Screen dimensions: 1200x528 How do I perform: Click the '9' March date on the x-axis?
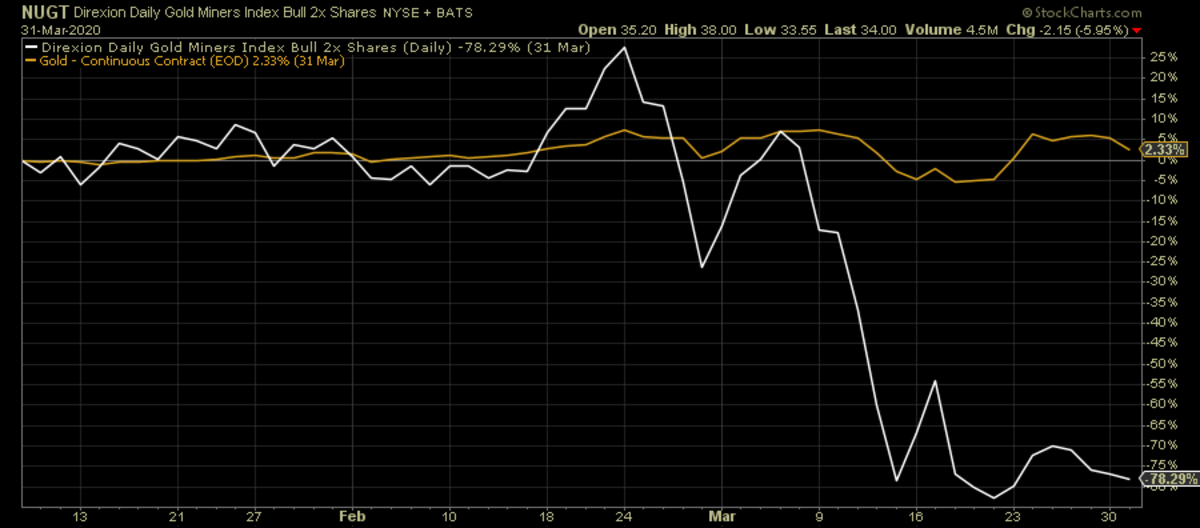[819, 516]
